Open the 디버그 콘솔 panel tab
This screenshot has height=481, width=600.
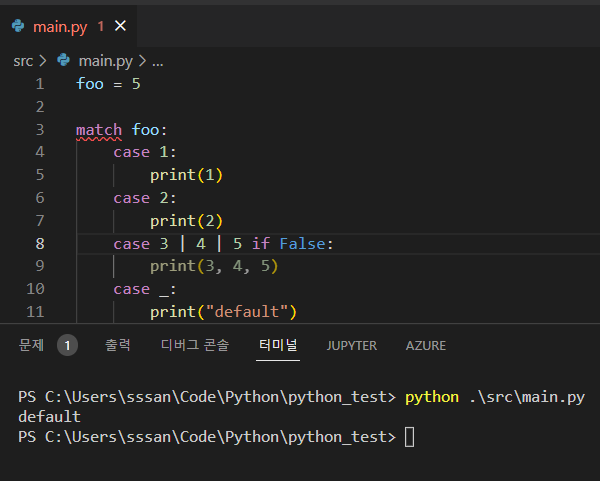194,345
